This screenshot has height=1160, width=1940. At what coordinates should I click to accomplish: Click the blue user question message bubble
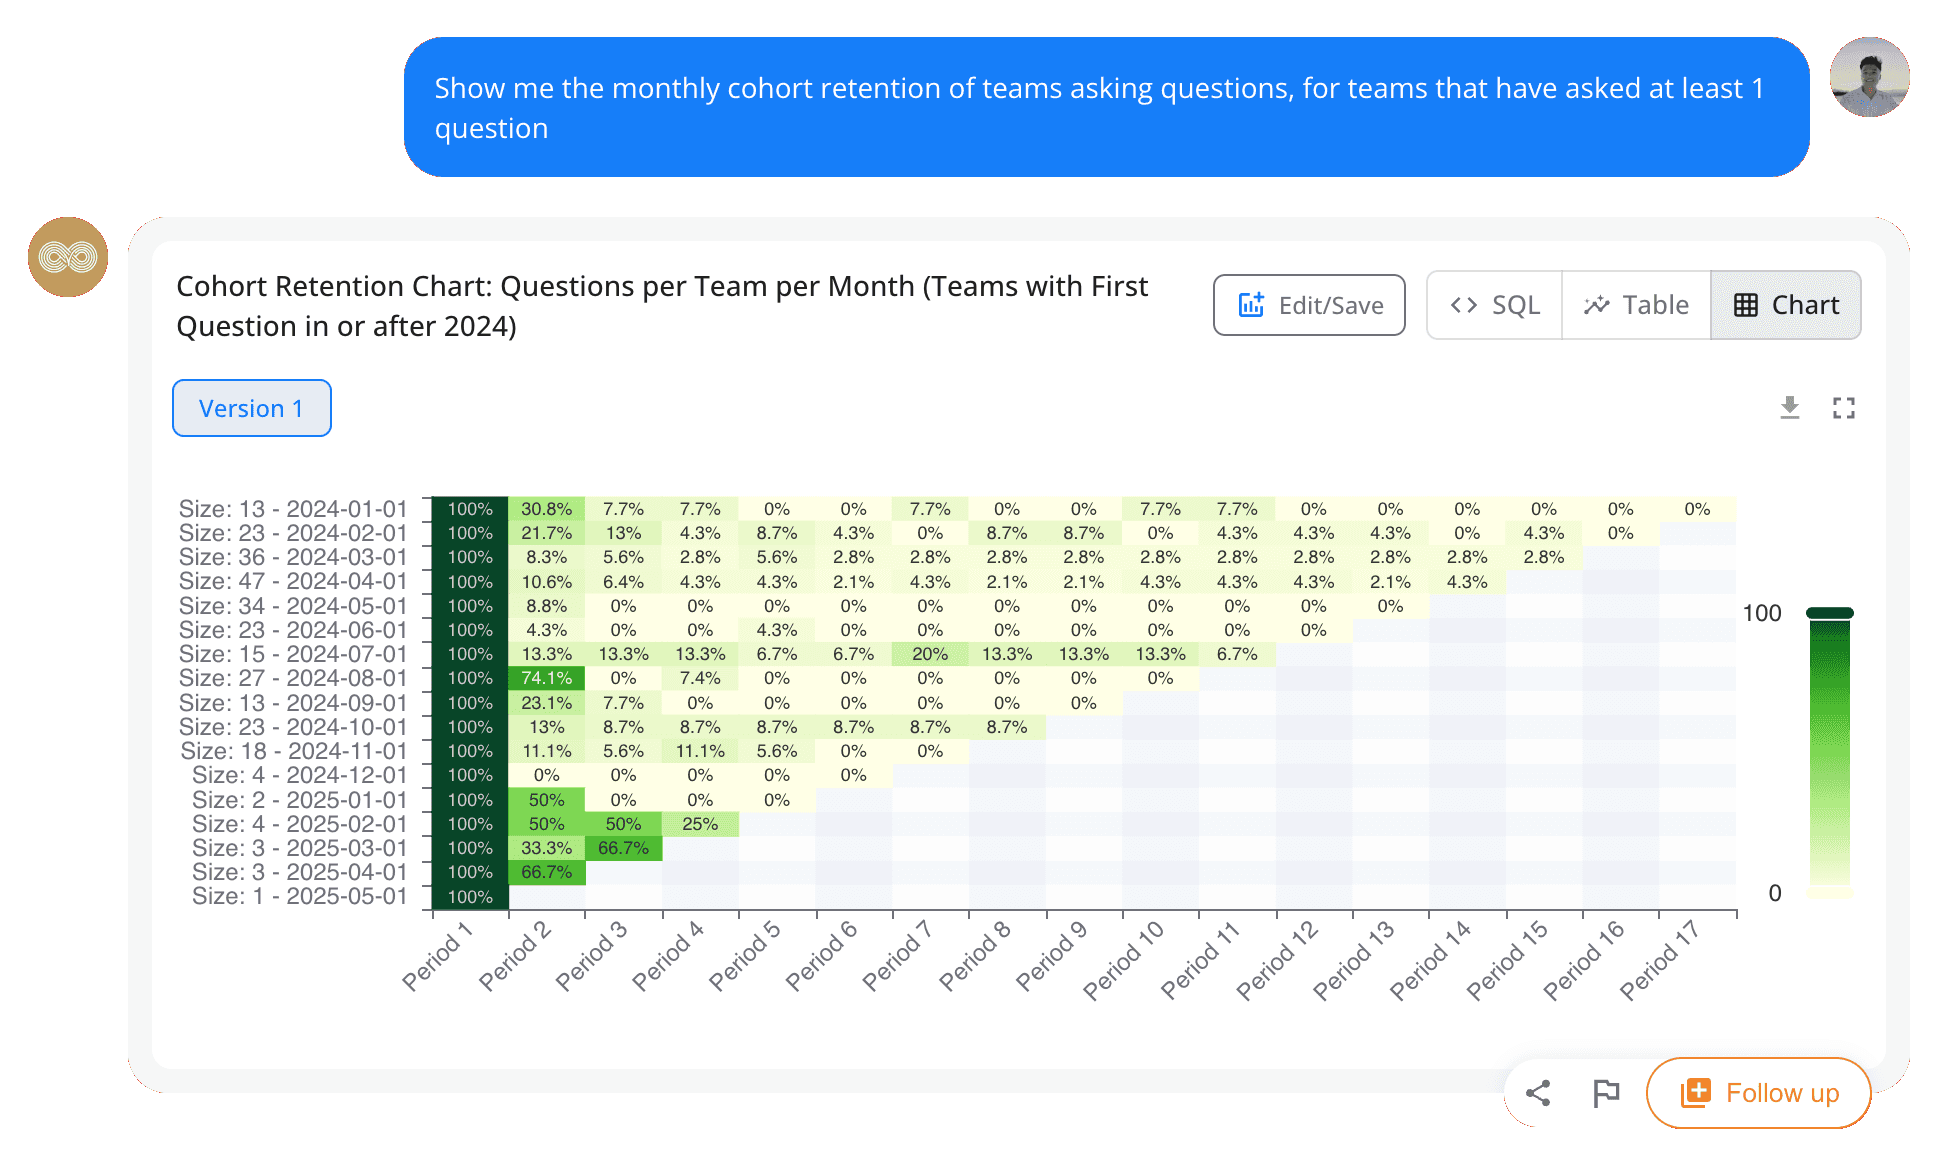(1106, 108)
